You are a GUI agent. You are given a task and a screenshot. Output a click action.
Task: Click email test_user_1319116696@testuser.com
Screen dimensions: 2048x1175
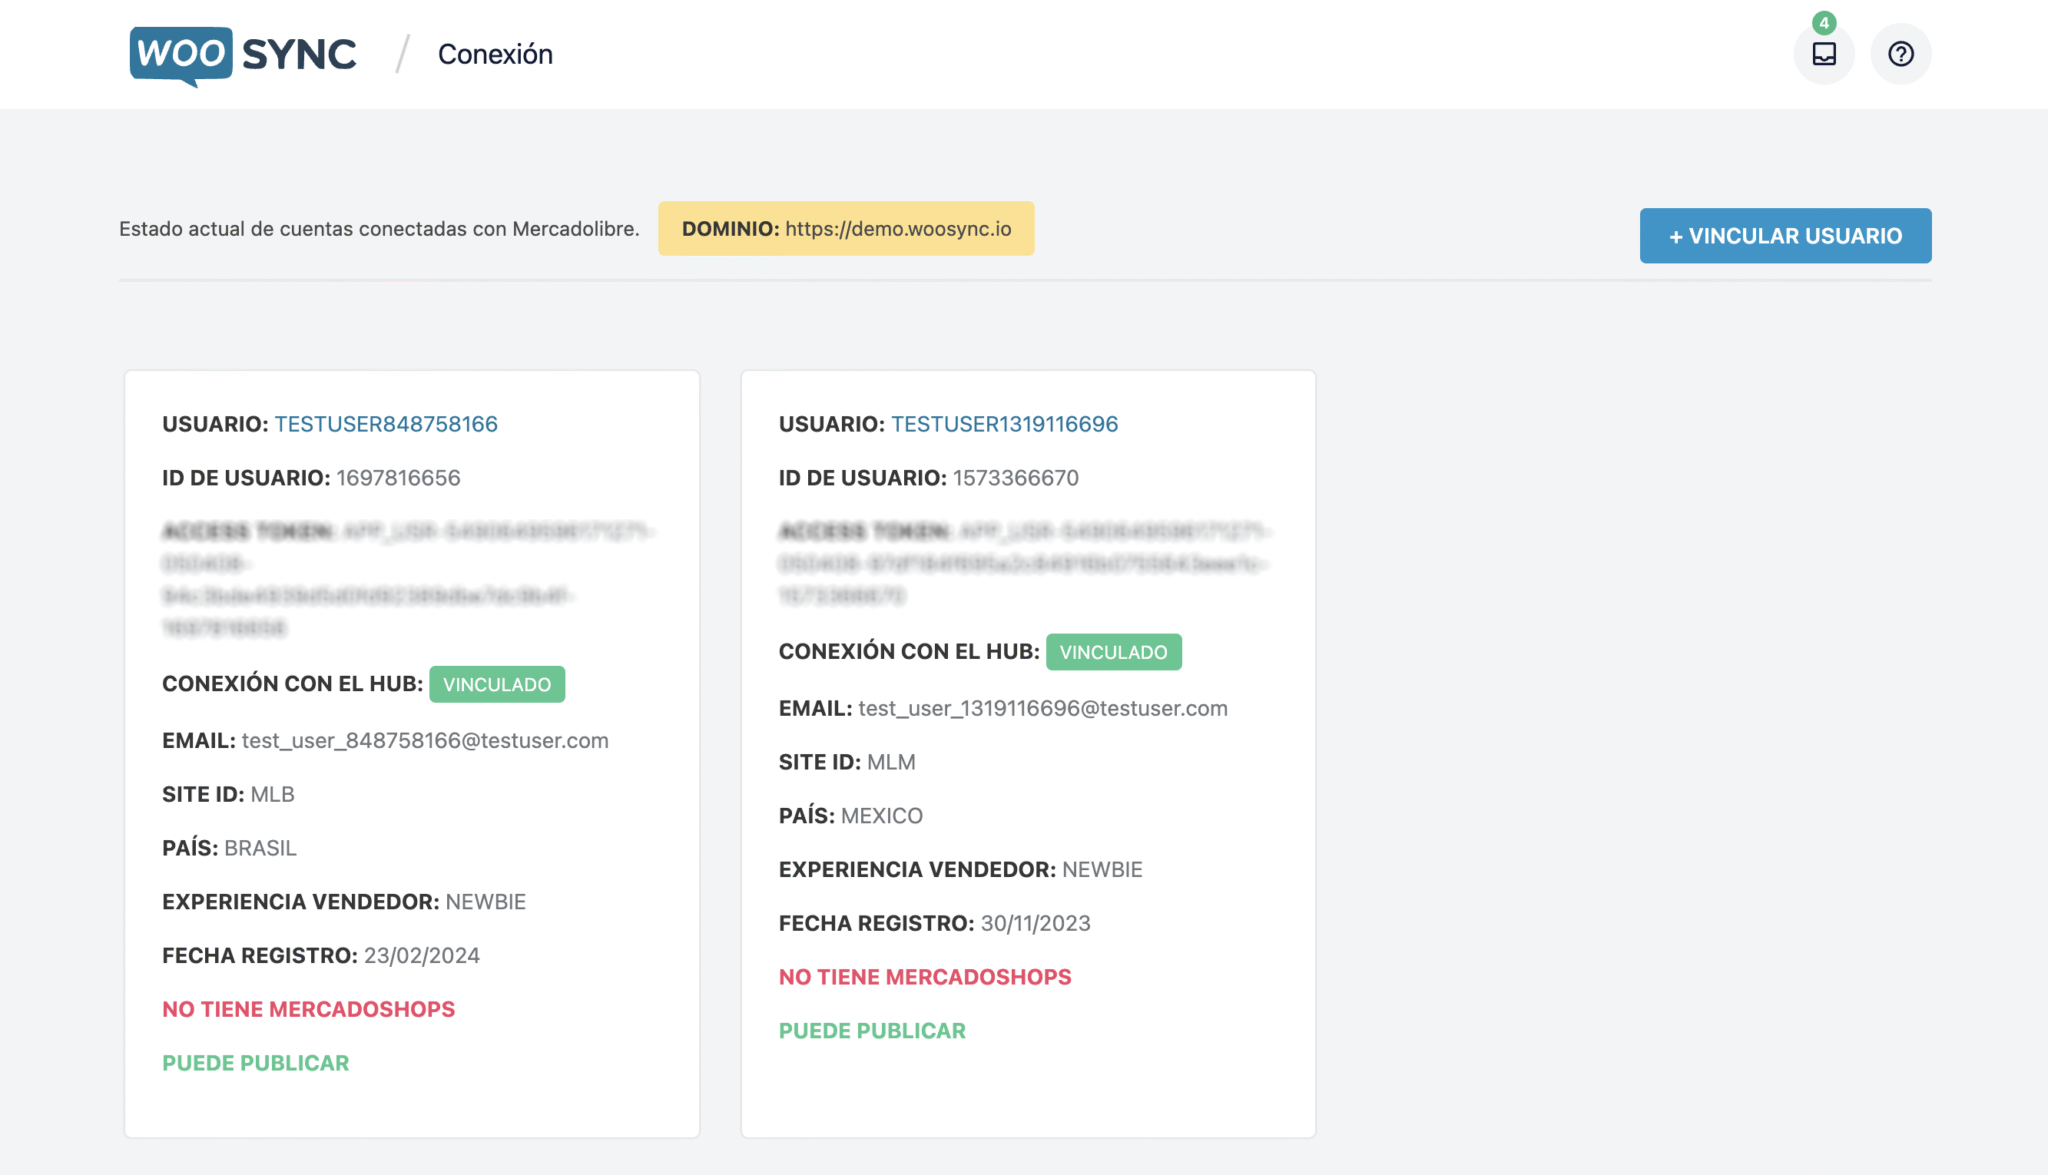(x=1042, y=709)
